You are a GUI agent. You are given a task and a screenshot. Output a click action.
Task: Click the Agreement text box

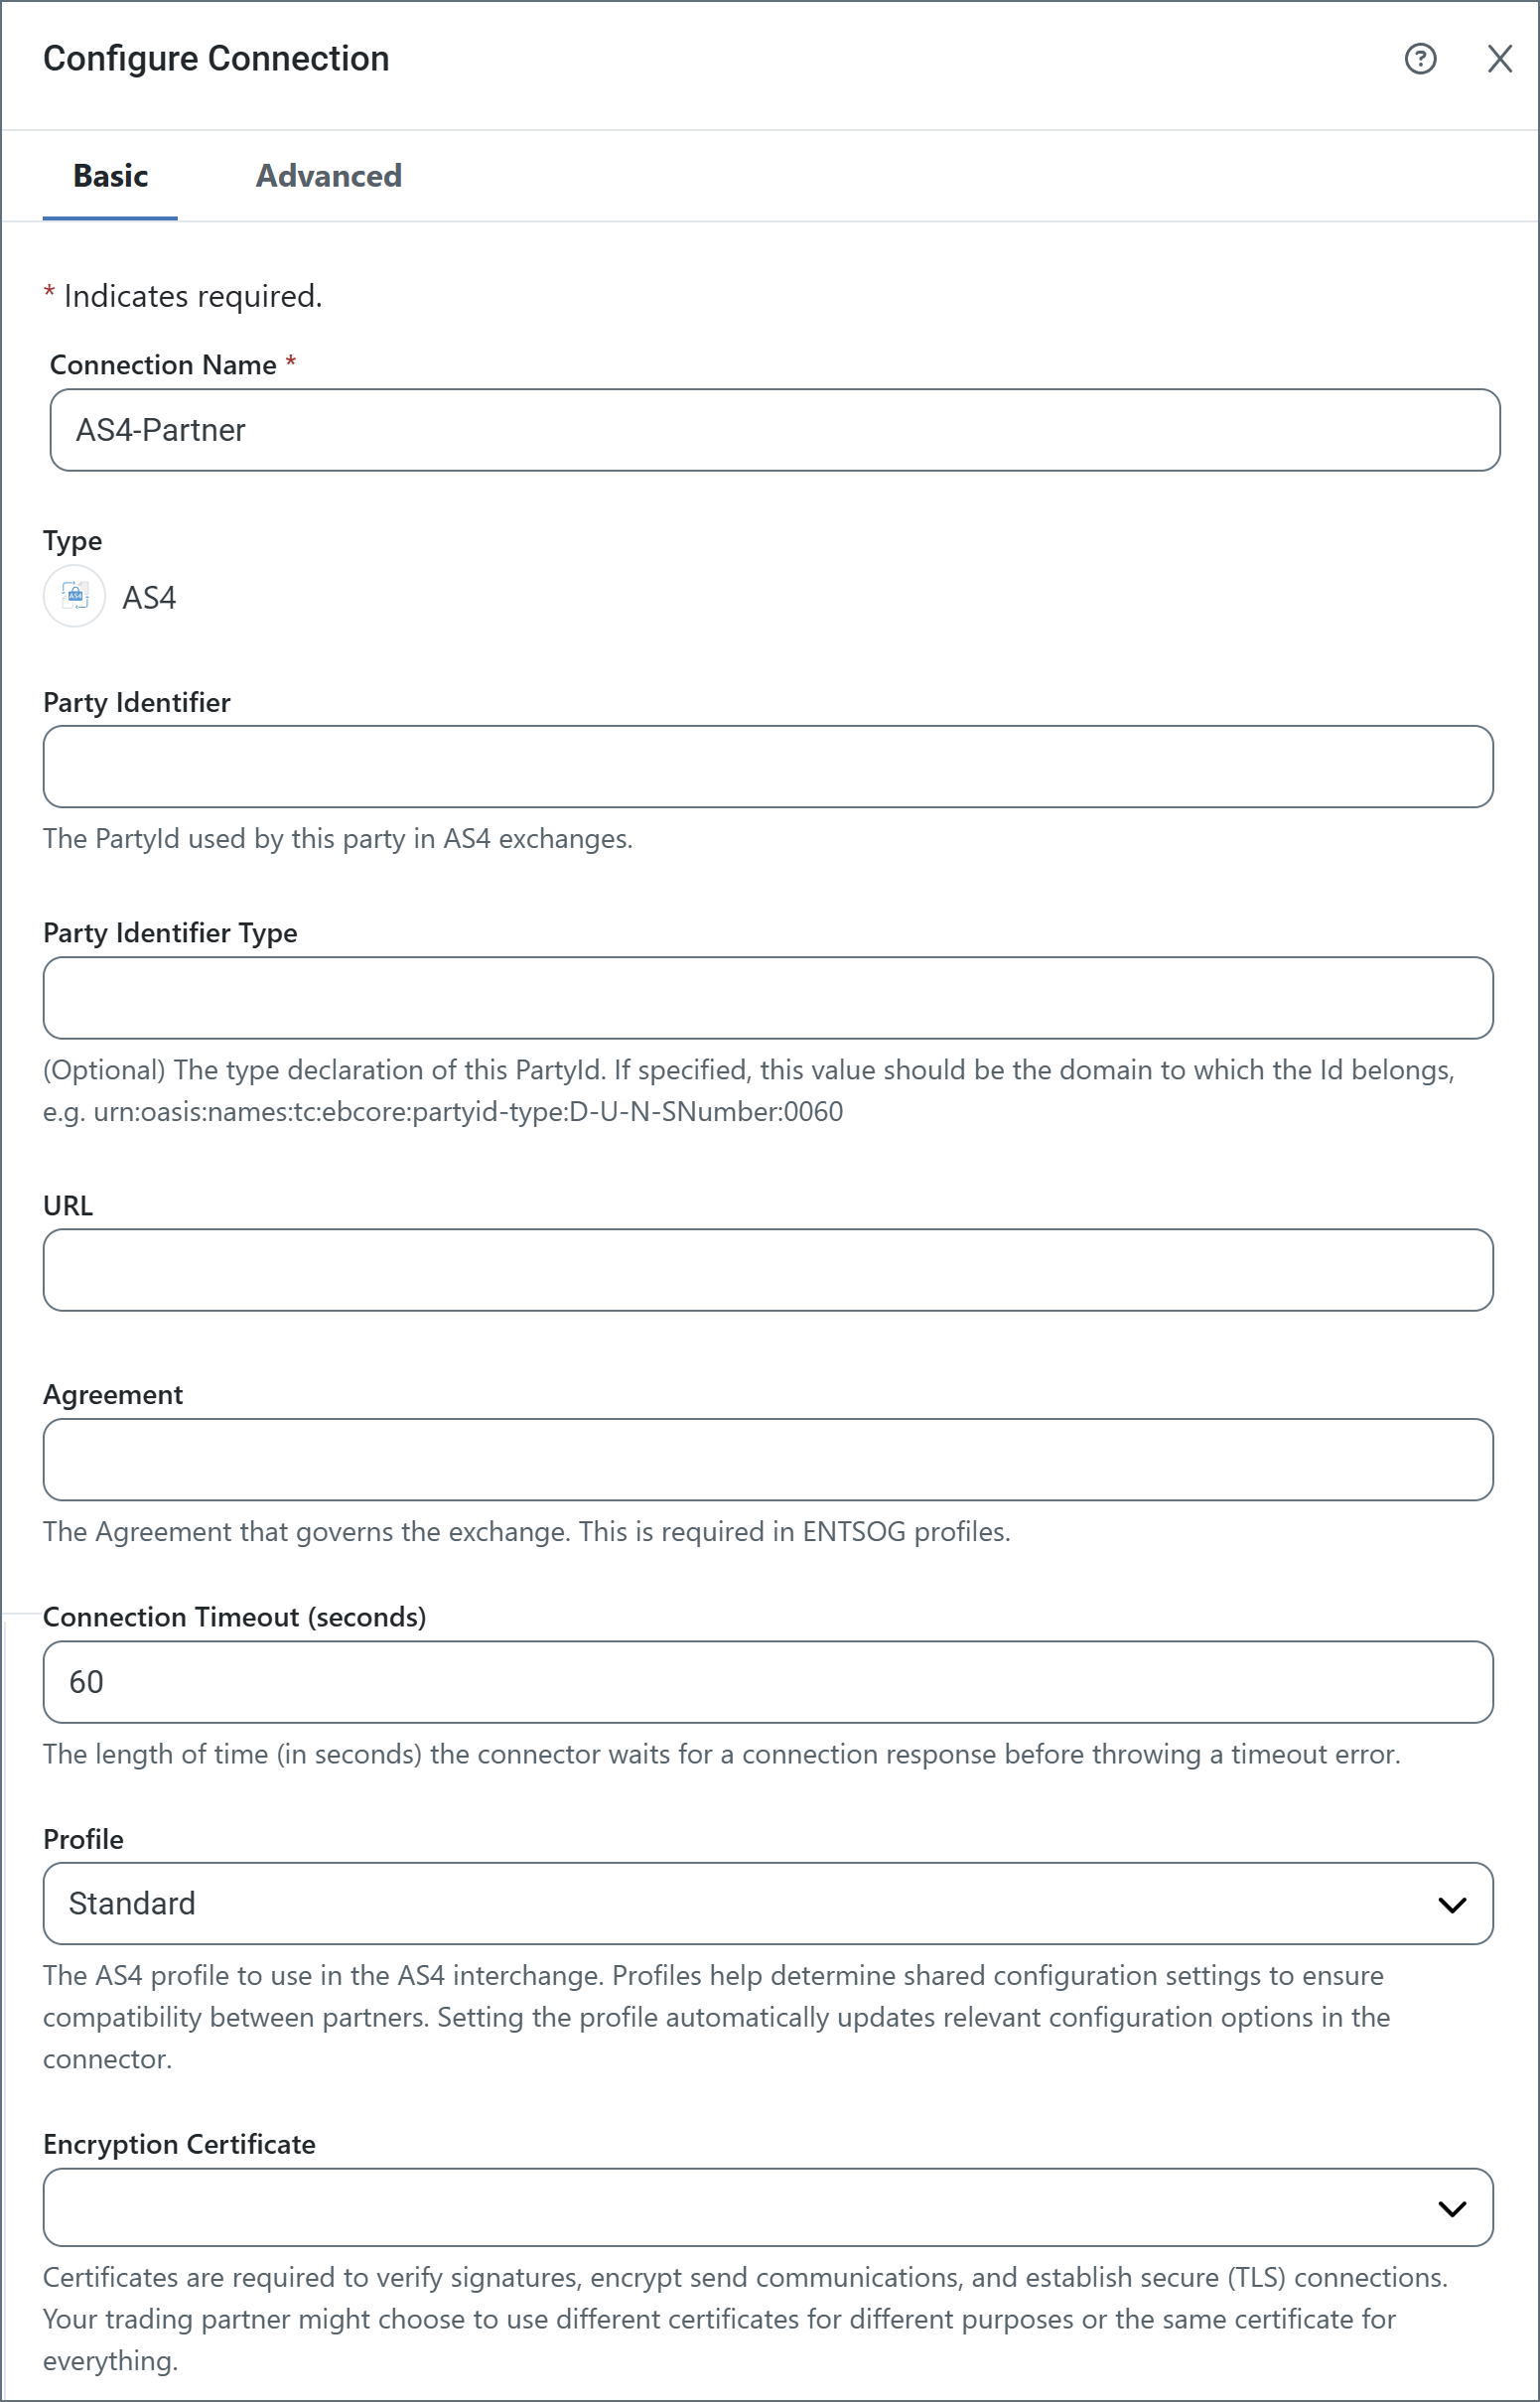pyautogui.click(x=767, y=1460)
